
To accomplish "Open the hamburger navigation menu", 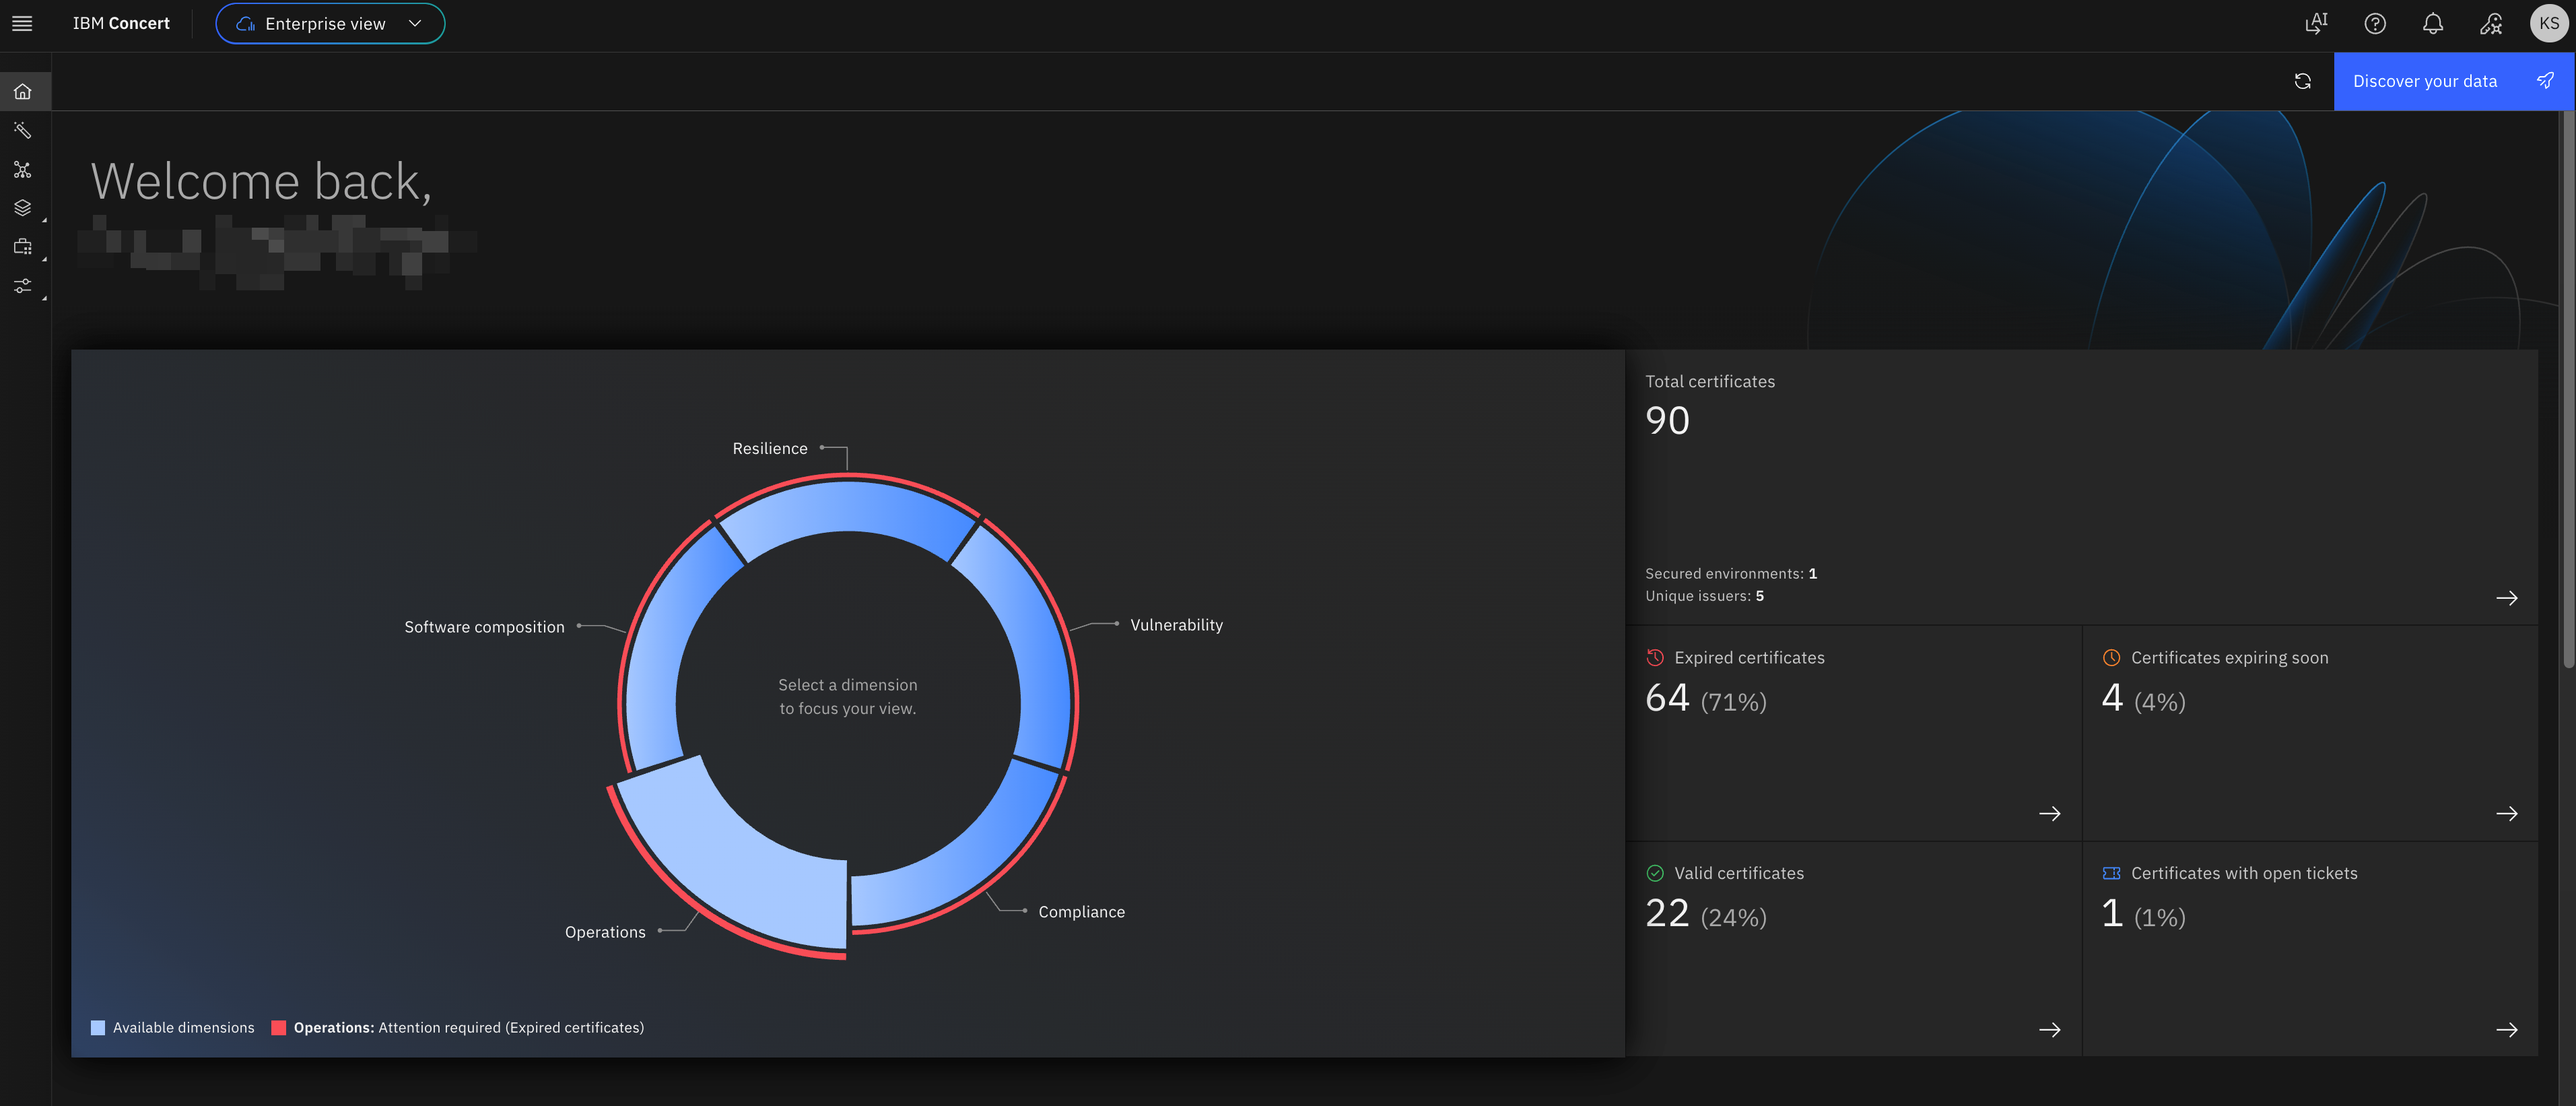I will click(x=22, y=23).
